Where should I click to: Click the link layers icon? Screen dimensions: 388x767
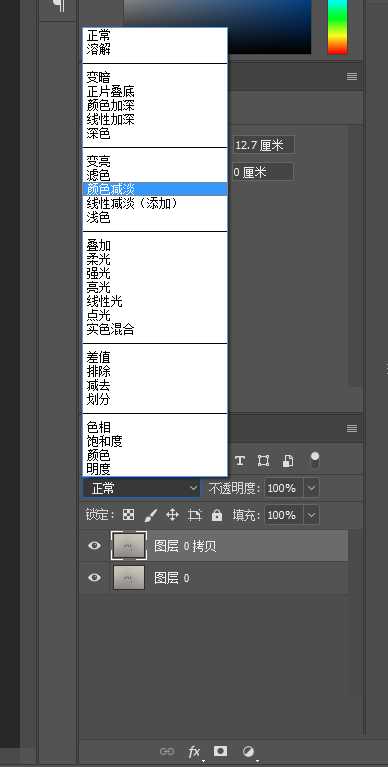pyautogui.click(x=167, y=751)
